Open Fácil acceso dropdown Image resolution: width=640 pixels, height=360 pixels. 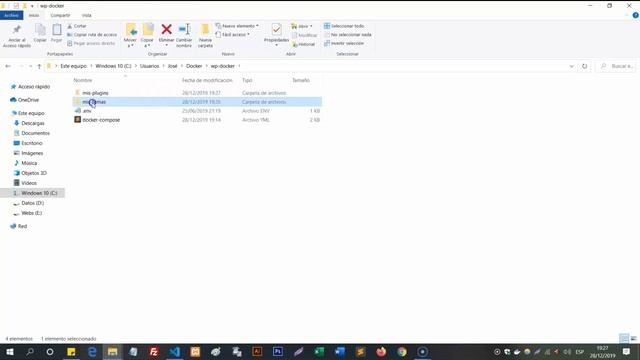232,35
